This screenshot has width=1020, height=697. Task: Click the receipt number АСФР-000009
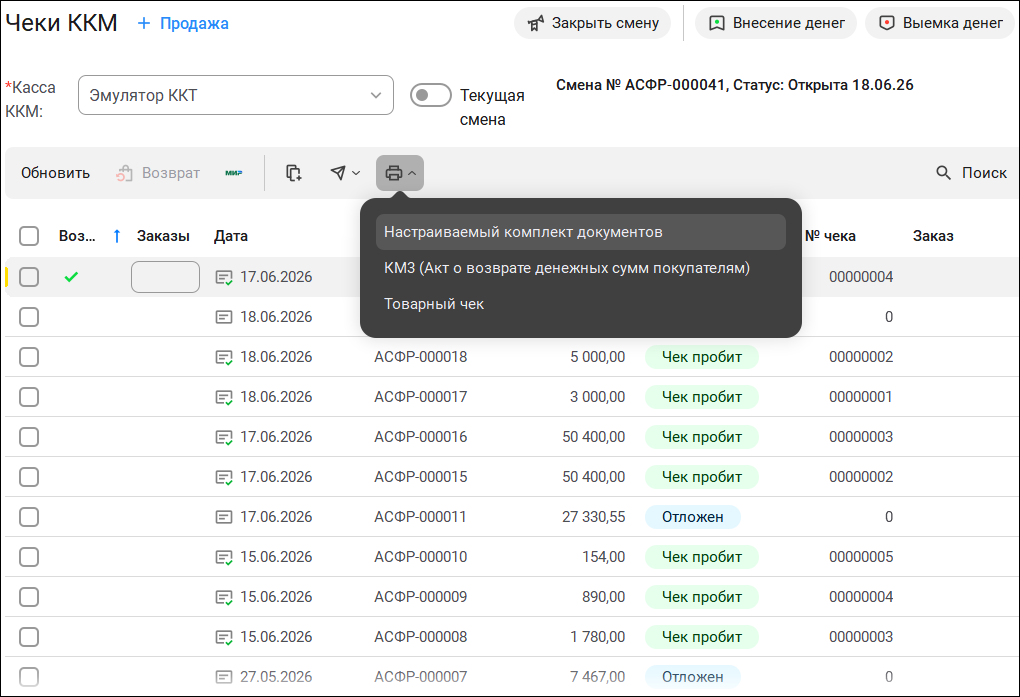point(420,597)
